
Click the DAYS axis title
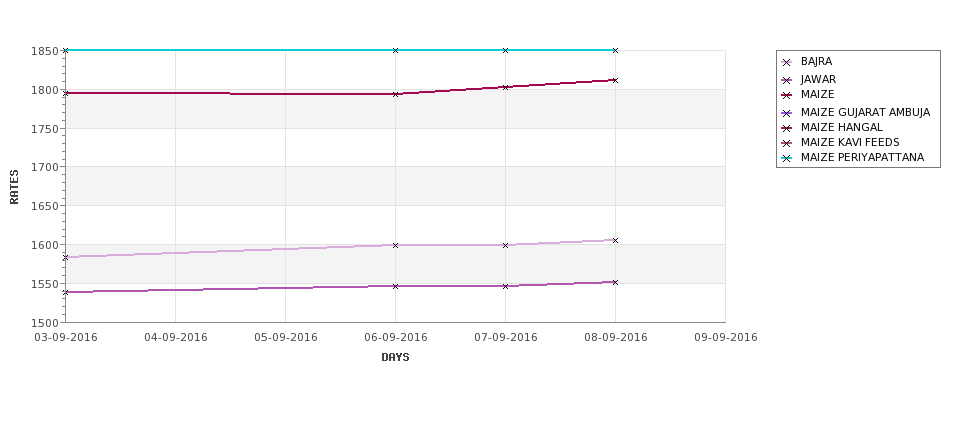pyautogui.click(x=395, y=357)
